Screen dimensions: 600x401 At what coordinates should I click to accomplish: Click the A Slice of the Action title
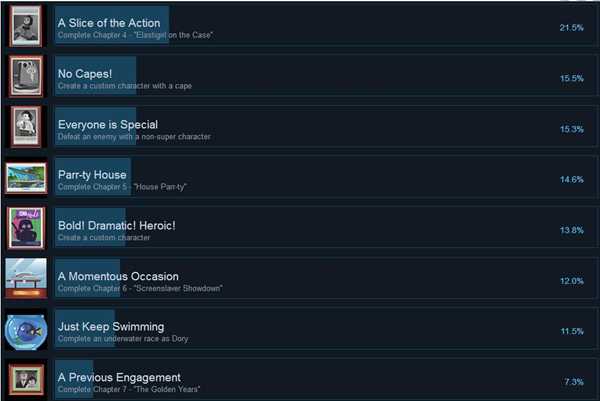109,23
